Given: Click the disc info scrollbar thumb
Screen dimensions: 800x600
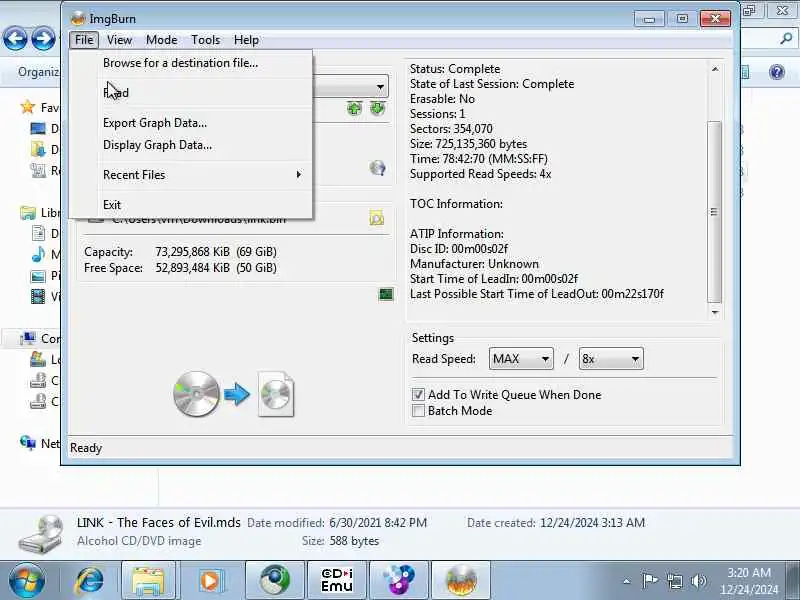Looking at the screenshot, I should [x=715, y=212].
